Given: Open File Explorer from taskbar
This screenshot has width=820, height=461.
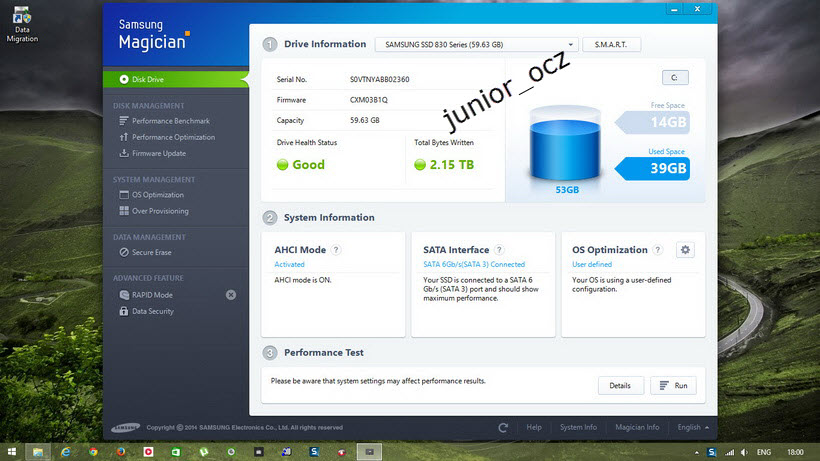Looking at the screenshot, I should click(38, 452).
